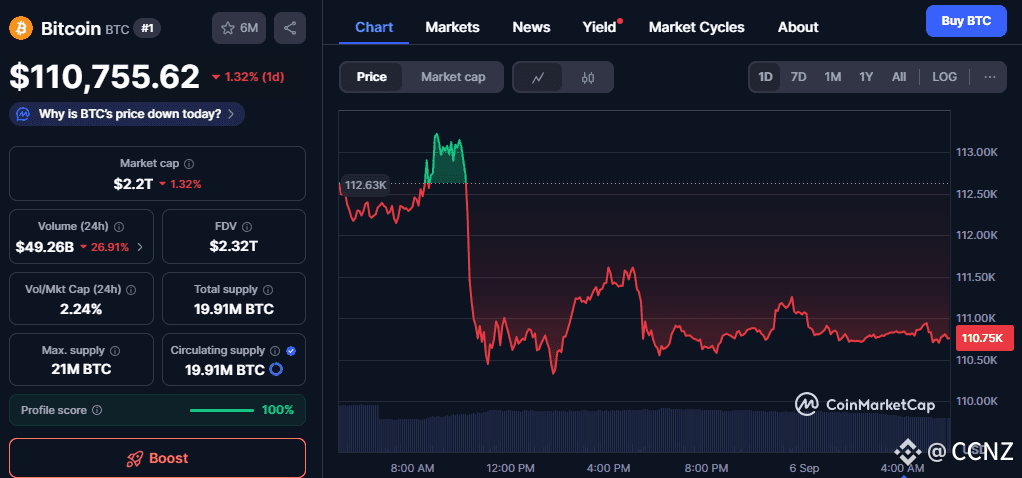Image resolution: width=1022 pixels, height=478 pixels.
Task: Open the Markets tab
Action: pyautogui.click(x=452, y=27)
